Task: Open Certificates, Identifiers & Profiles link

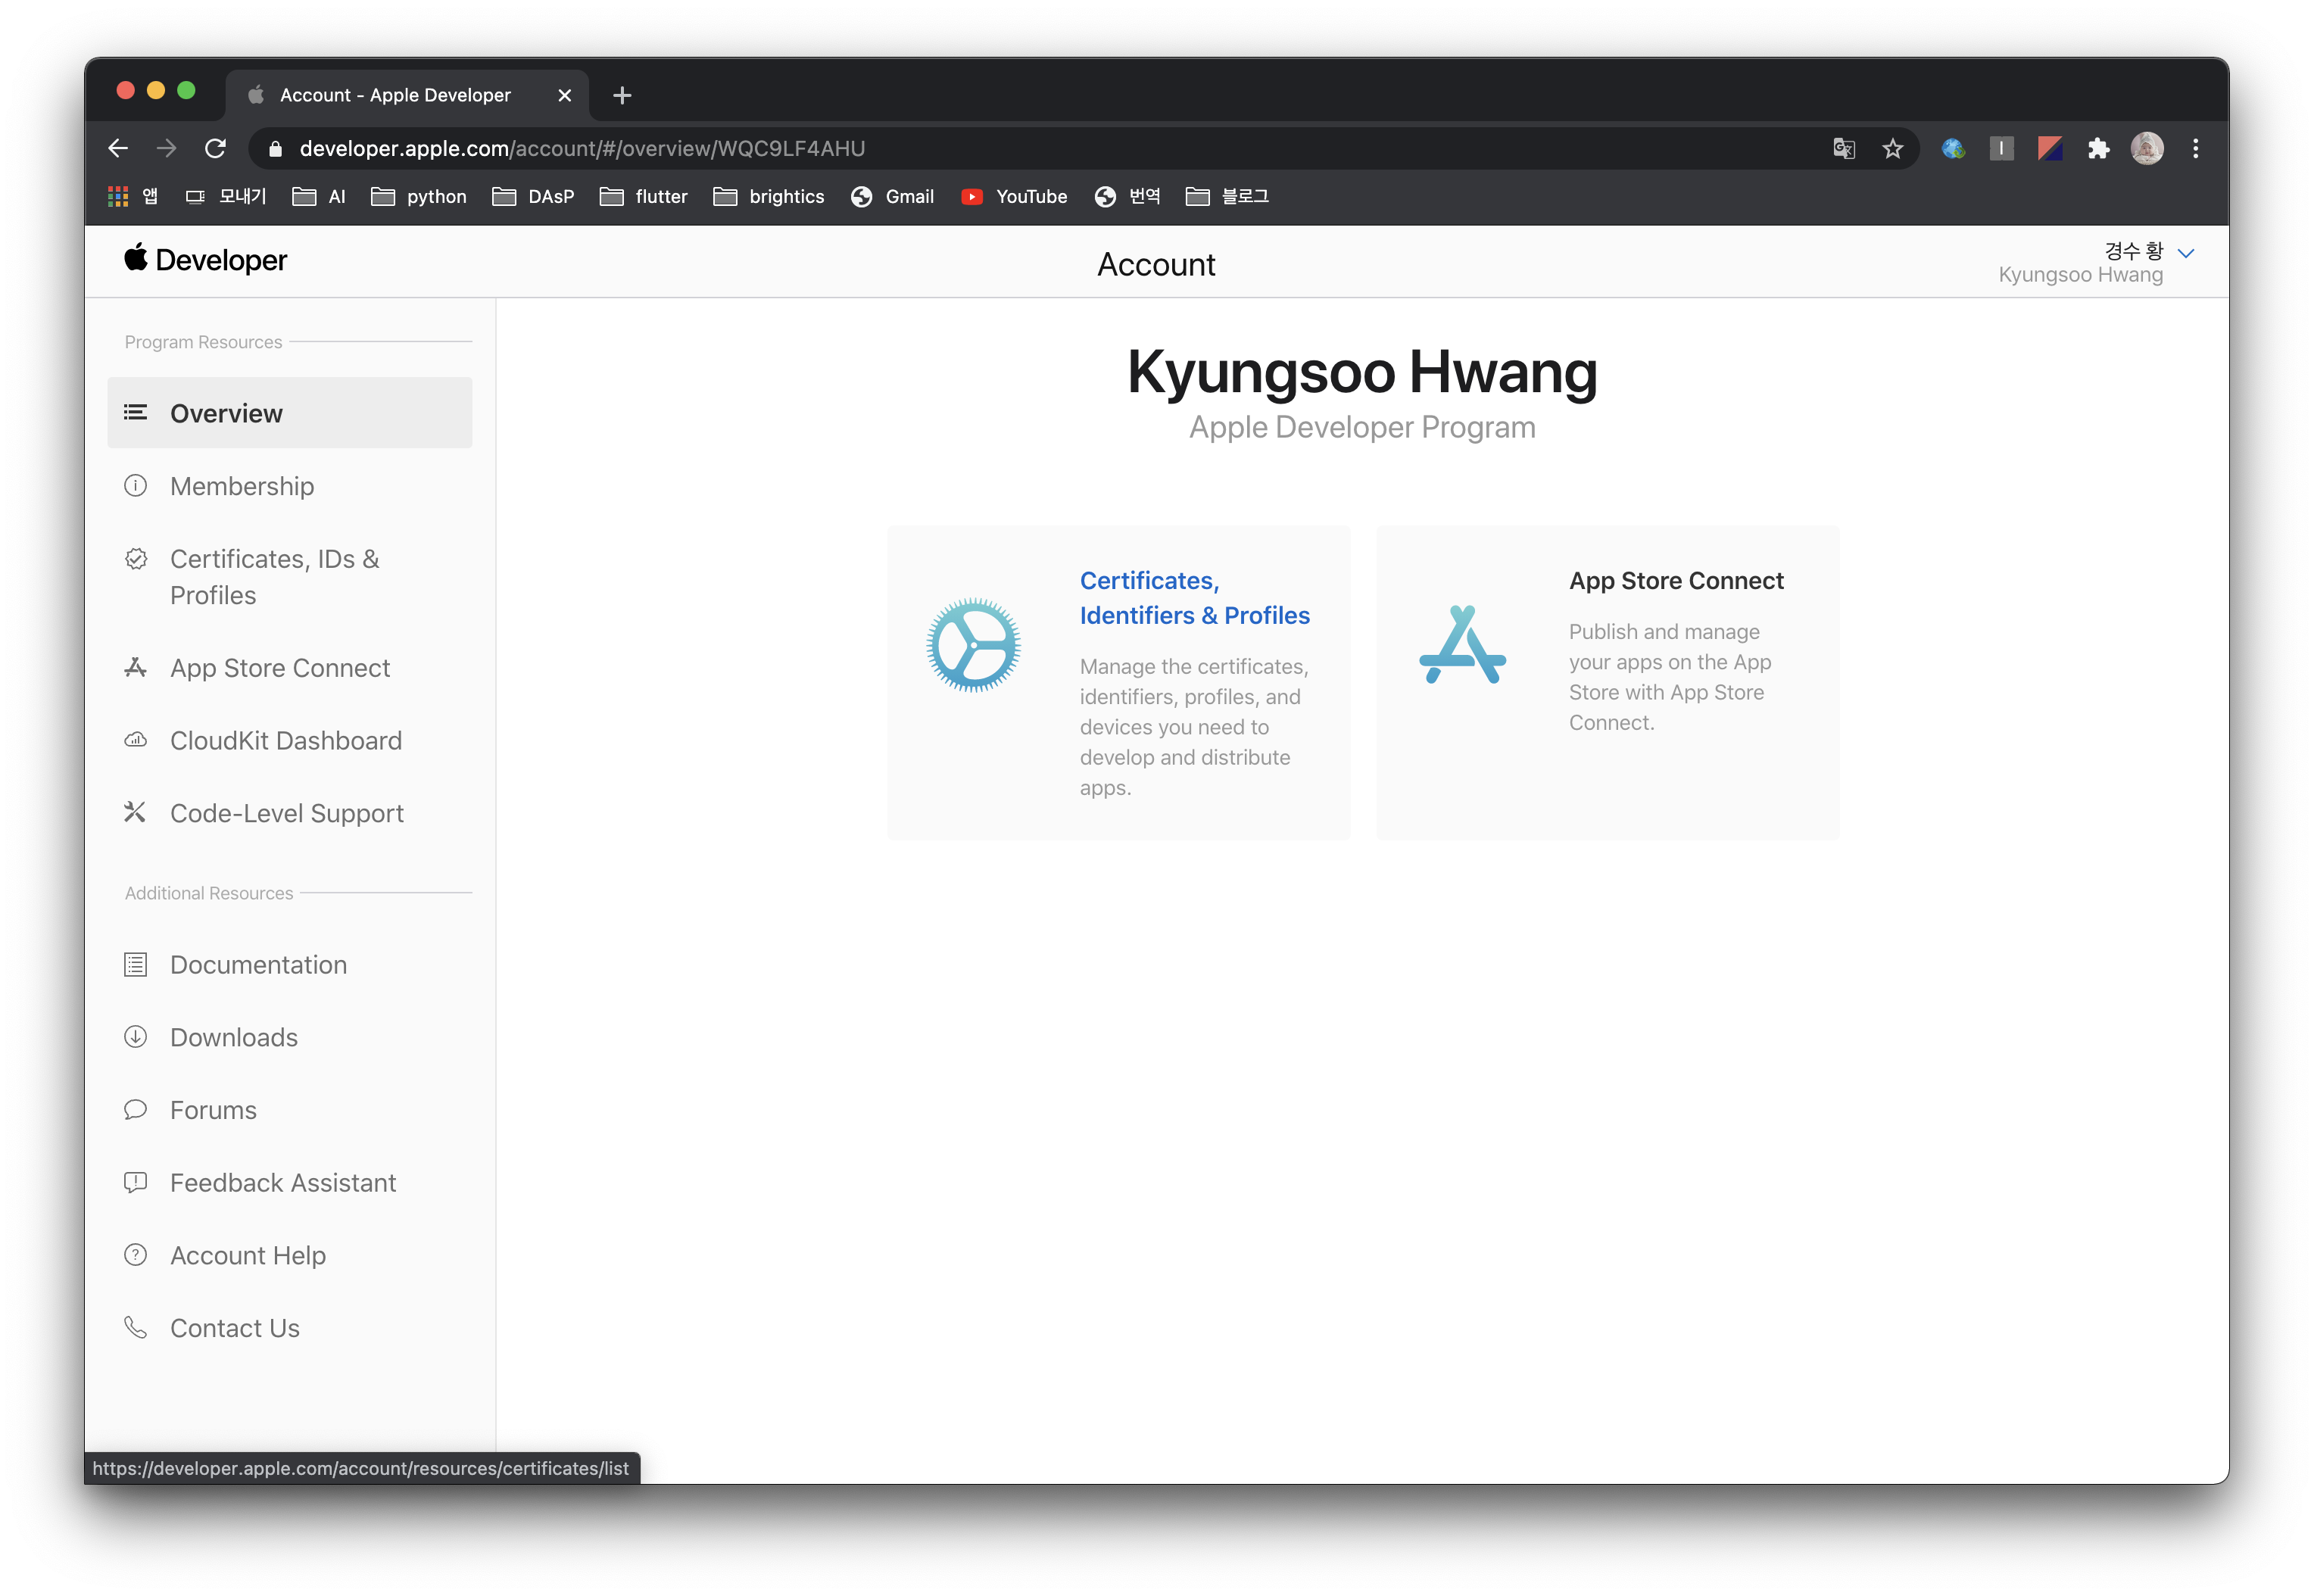Action: point(1194,598)
